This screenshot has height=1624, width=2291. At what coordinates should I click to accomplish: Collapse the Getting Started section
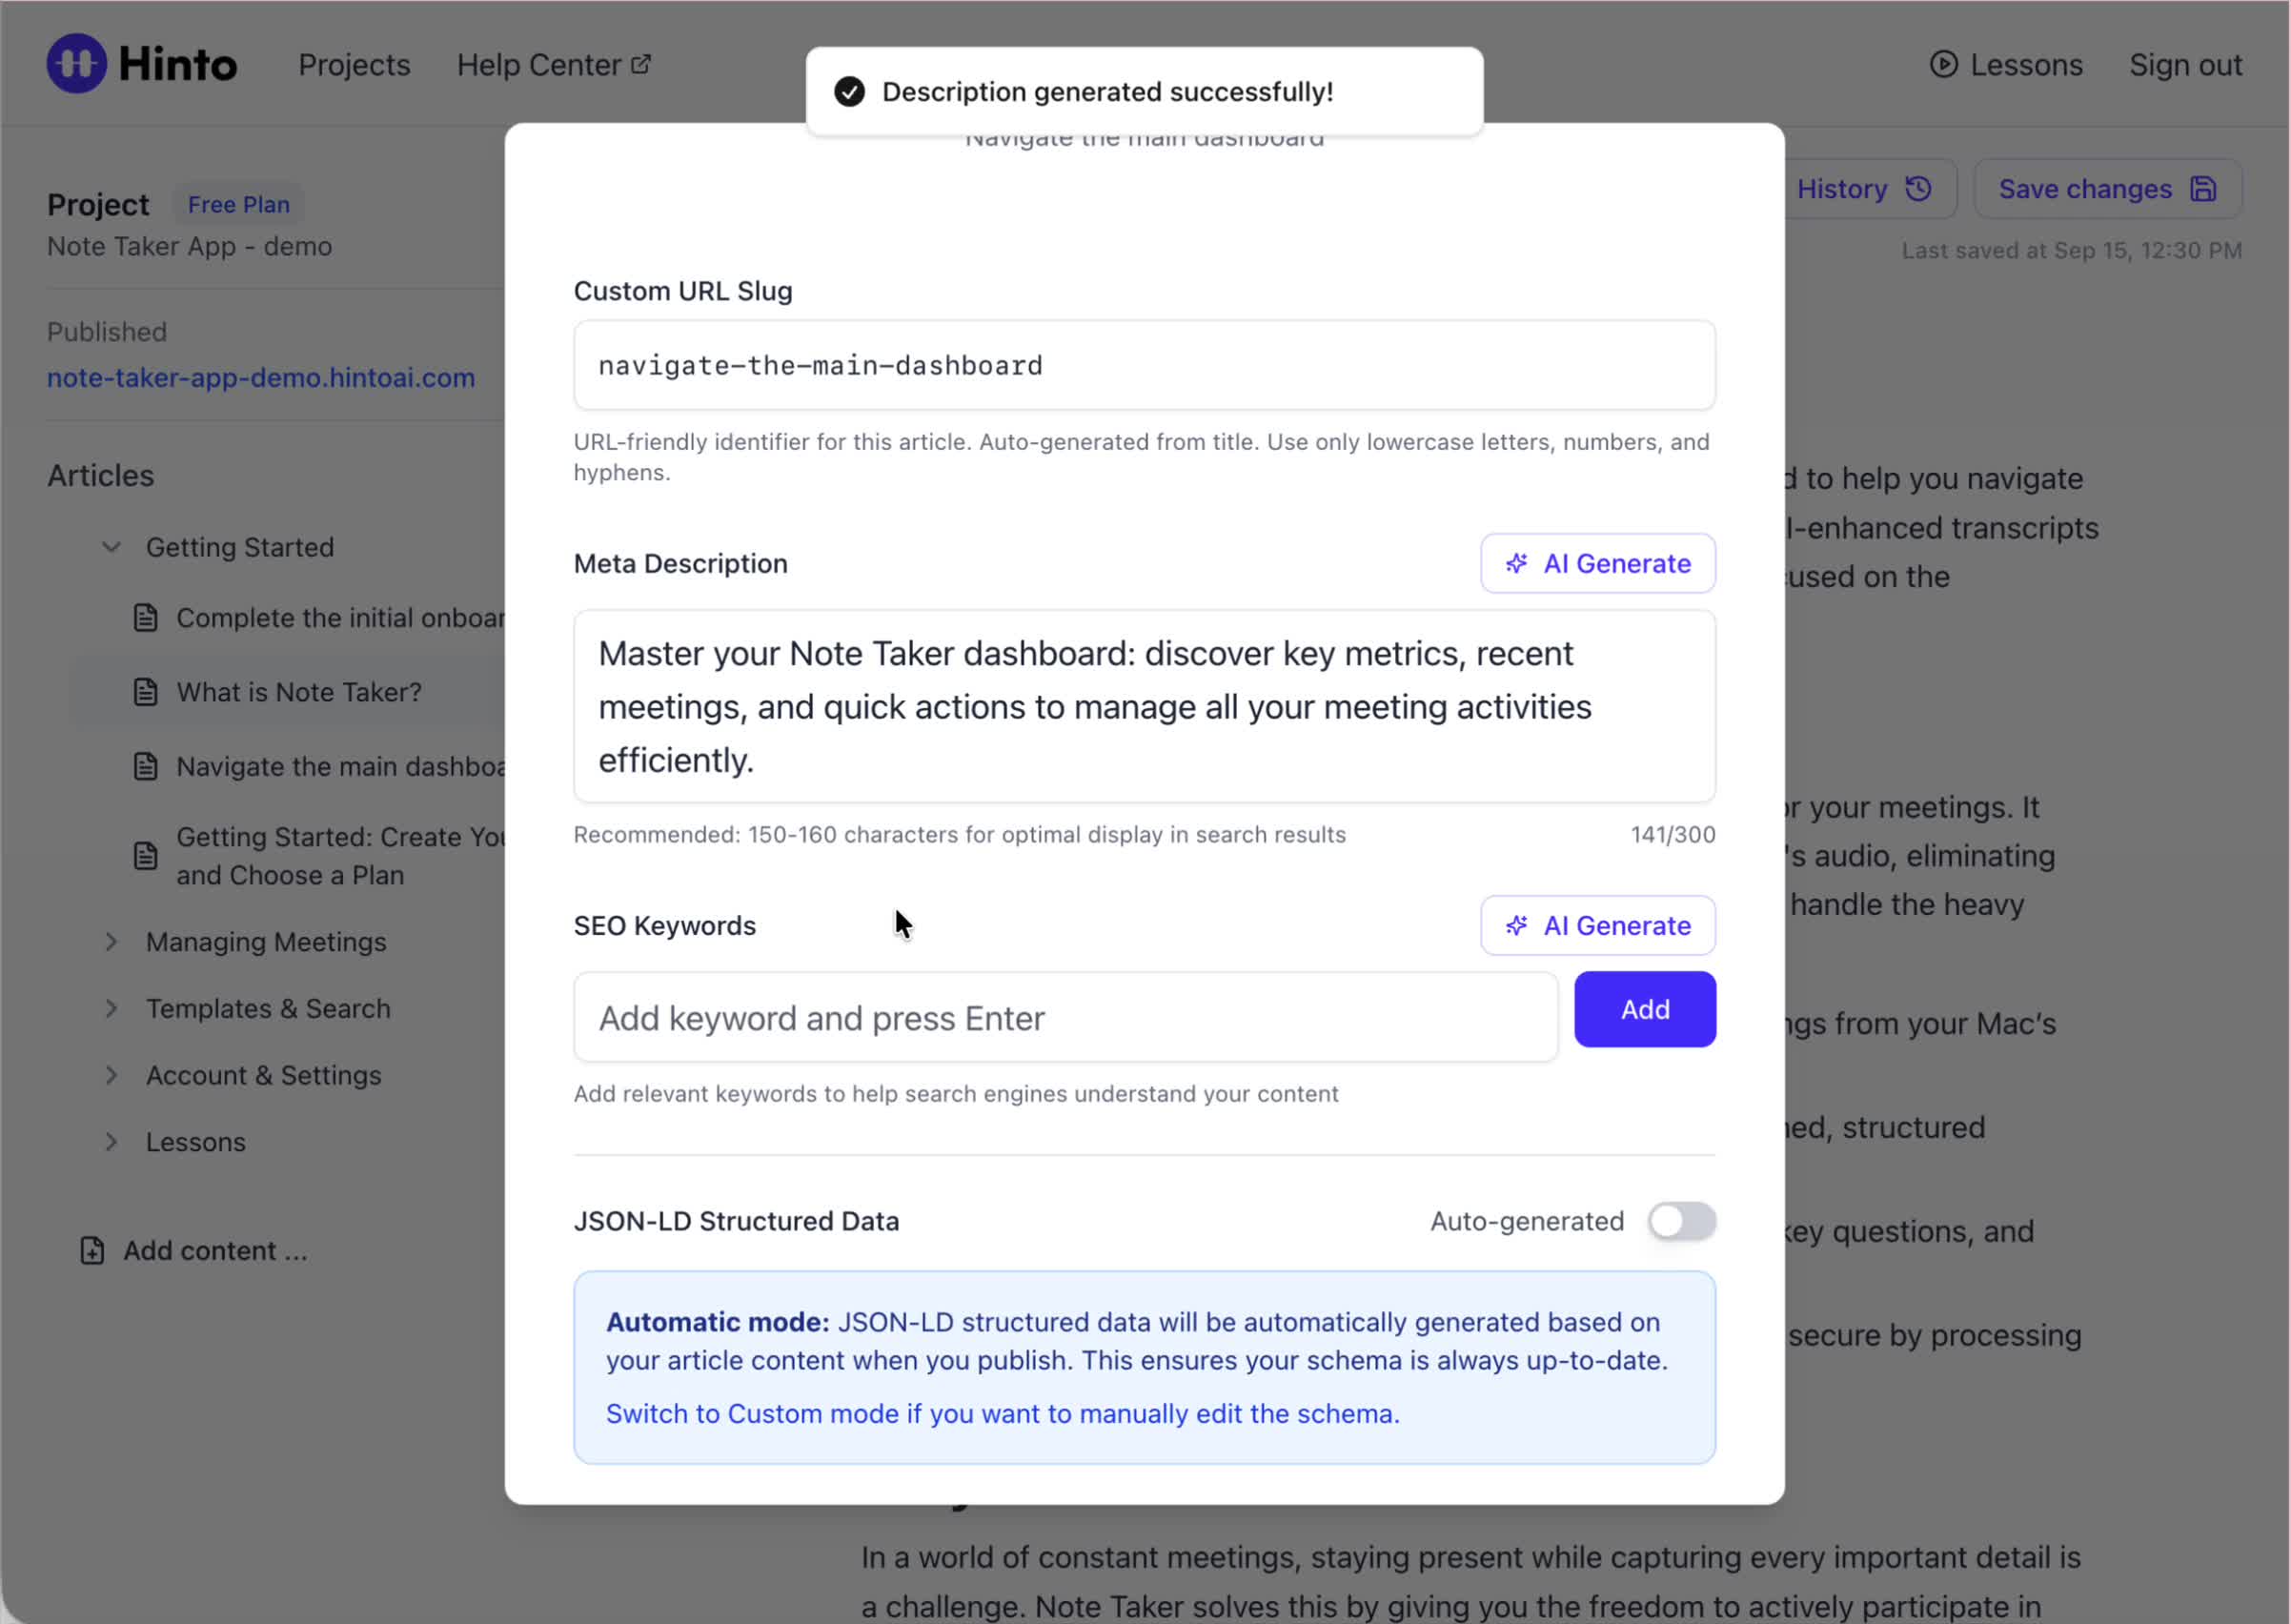(x=112, y=547)
